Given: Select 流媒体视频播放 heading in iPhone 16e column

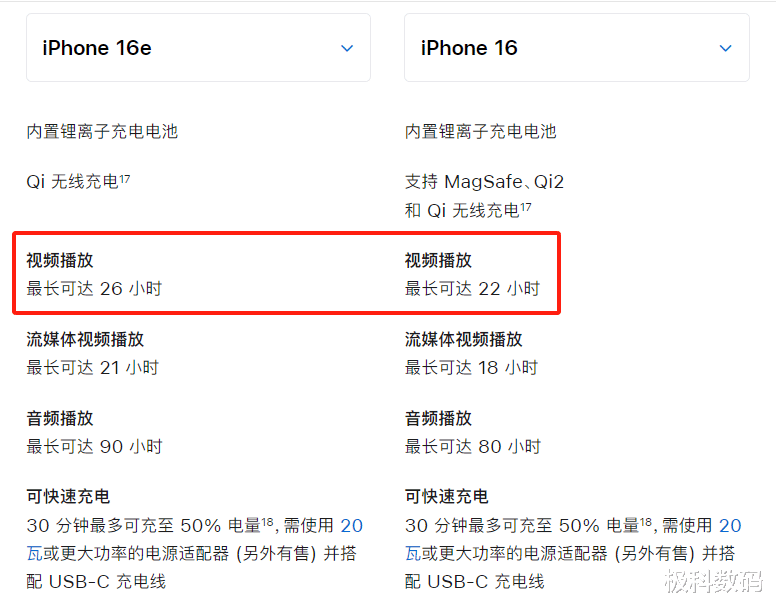Looking at the screenshot, I should (85, 339).
